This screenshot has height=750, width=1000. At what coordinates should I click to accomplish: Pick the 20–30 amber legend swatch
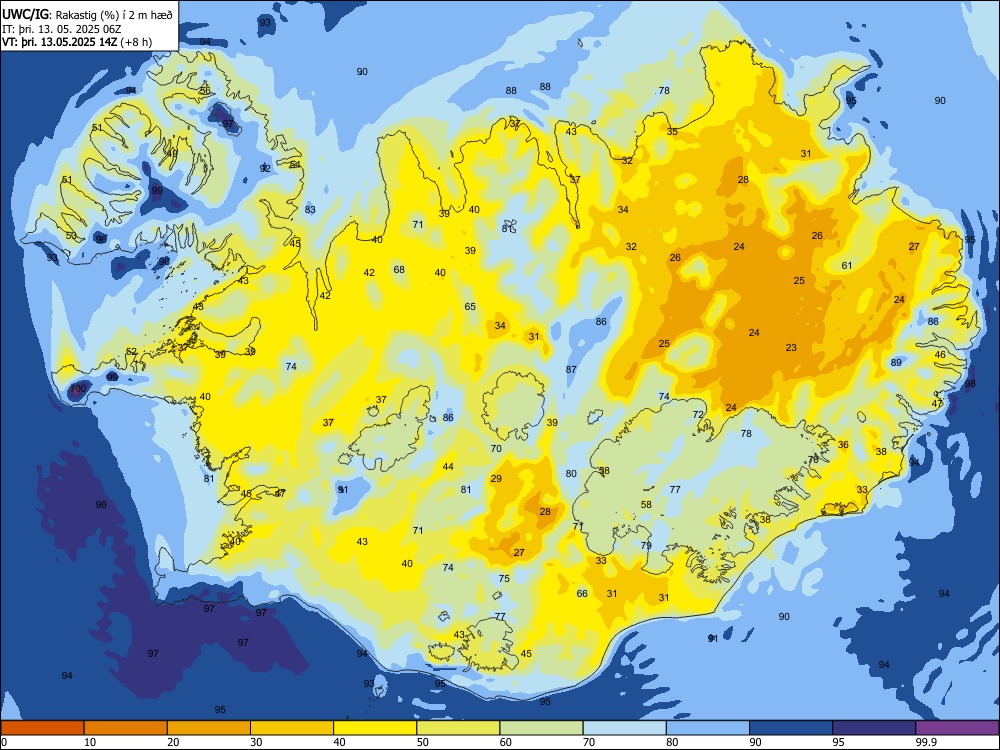[x=209, y=728]
